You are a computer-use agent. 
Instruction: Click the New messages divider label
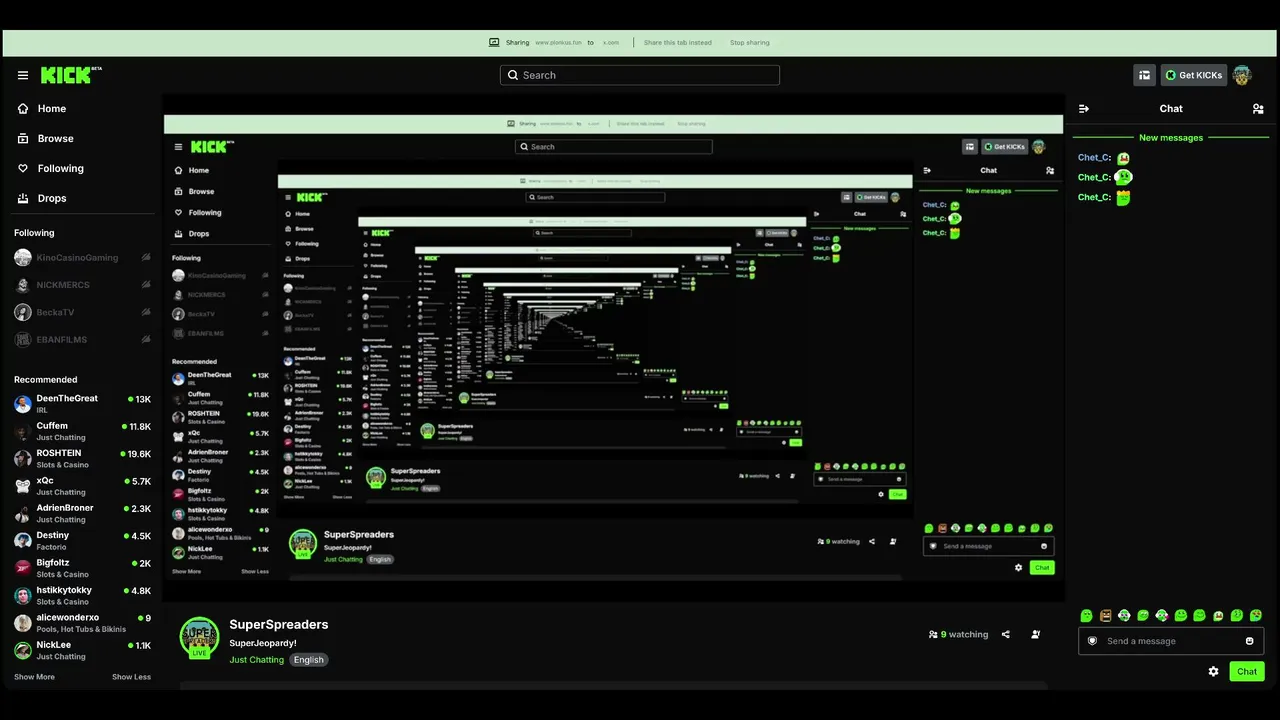pyautogui.click(x=1171, y=138)
